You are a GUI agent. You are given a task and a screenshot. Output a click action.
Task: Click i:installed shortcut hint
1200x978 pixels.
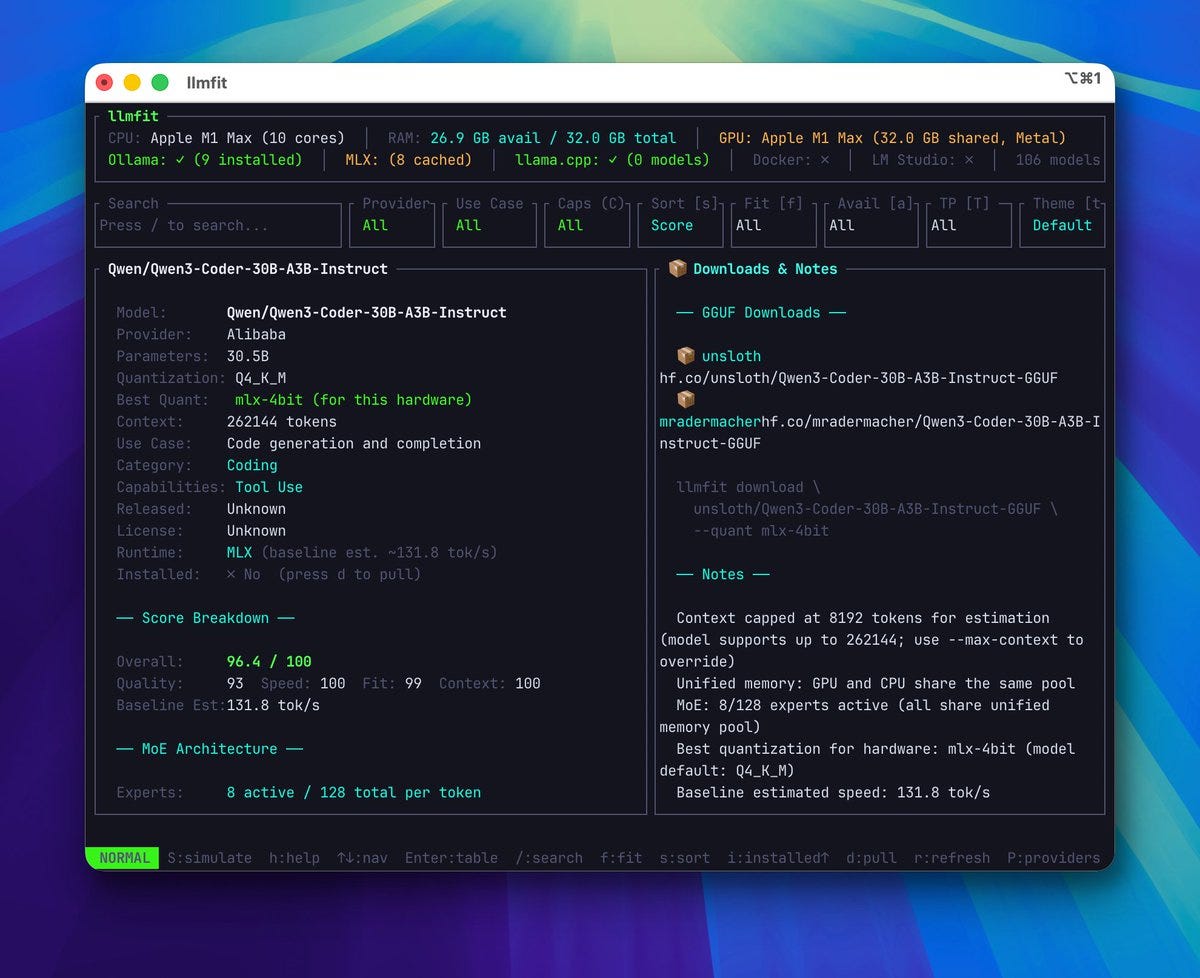click(778, 858)
